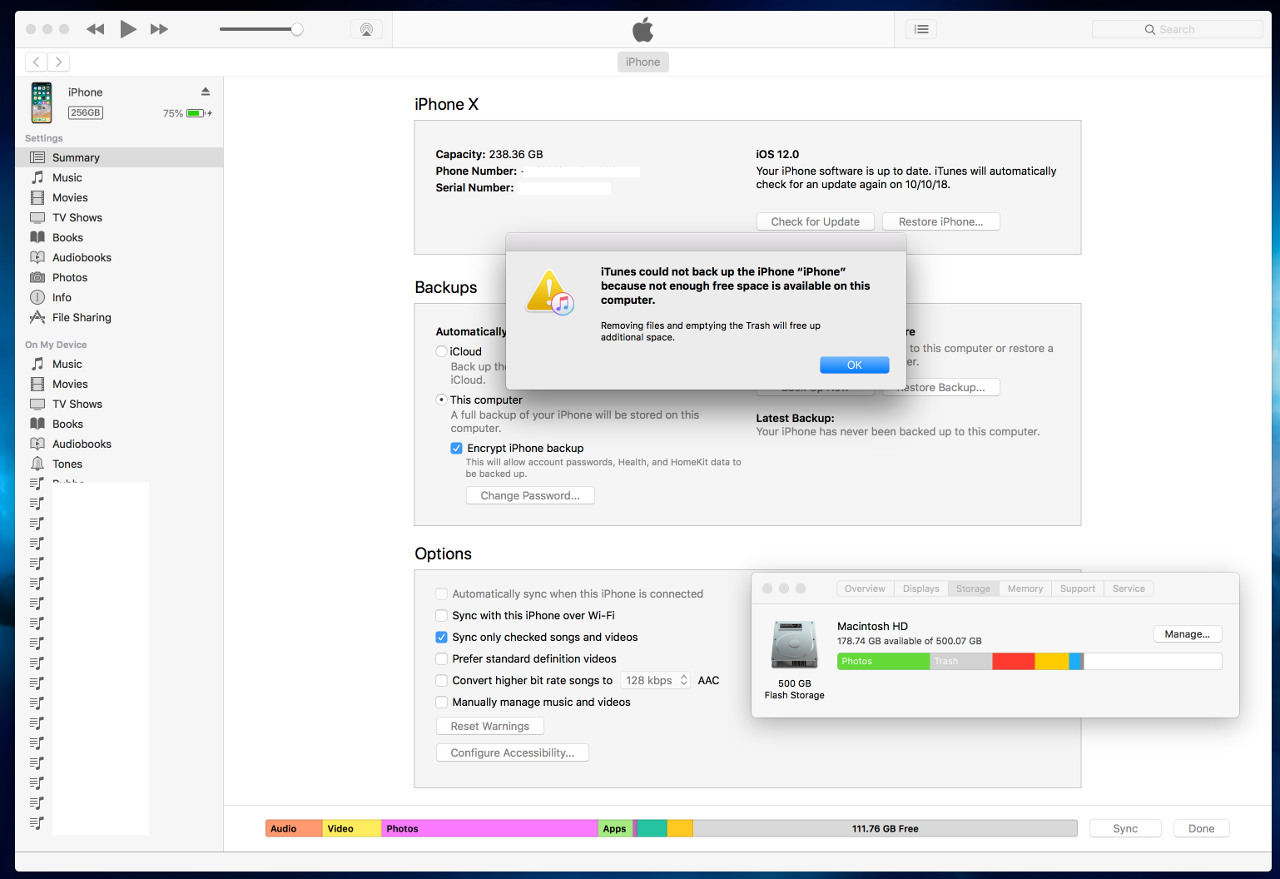The height and width of the screenshot is (879, 1280).
Task: Enable Sync with this iPhone over Wi-Fi
Action: click(x=441, y=616)
